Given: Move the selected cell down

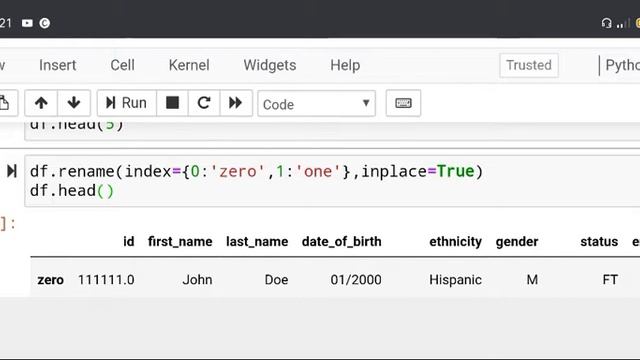Looking at the screenshot, I should (x=74, y=103).
